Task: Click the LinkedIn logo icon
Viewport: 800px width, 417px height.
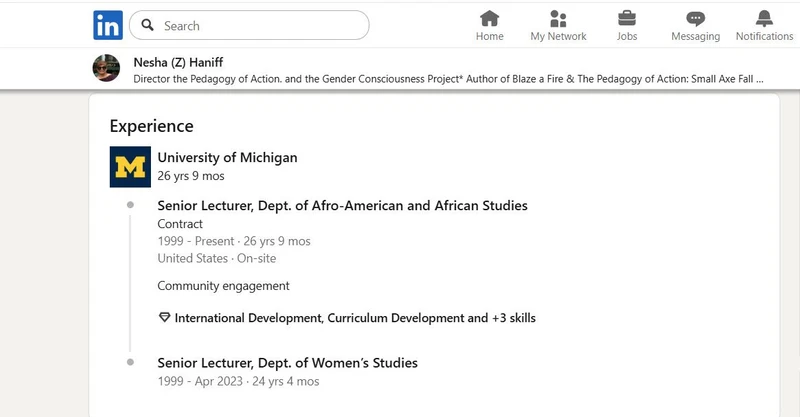Action: click(108, 25)
